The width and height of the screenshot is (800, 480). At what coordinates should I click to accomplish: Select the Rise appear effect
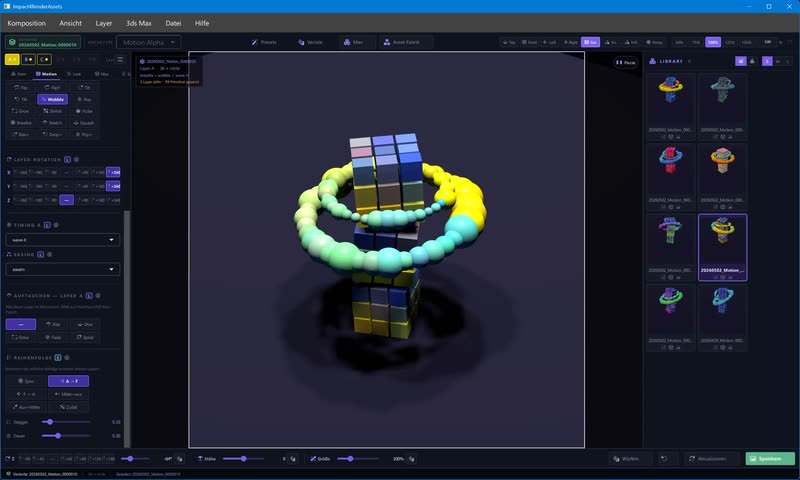tap(53, 324)
